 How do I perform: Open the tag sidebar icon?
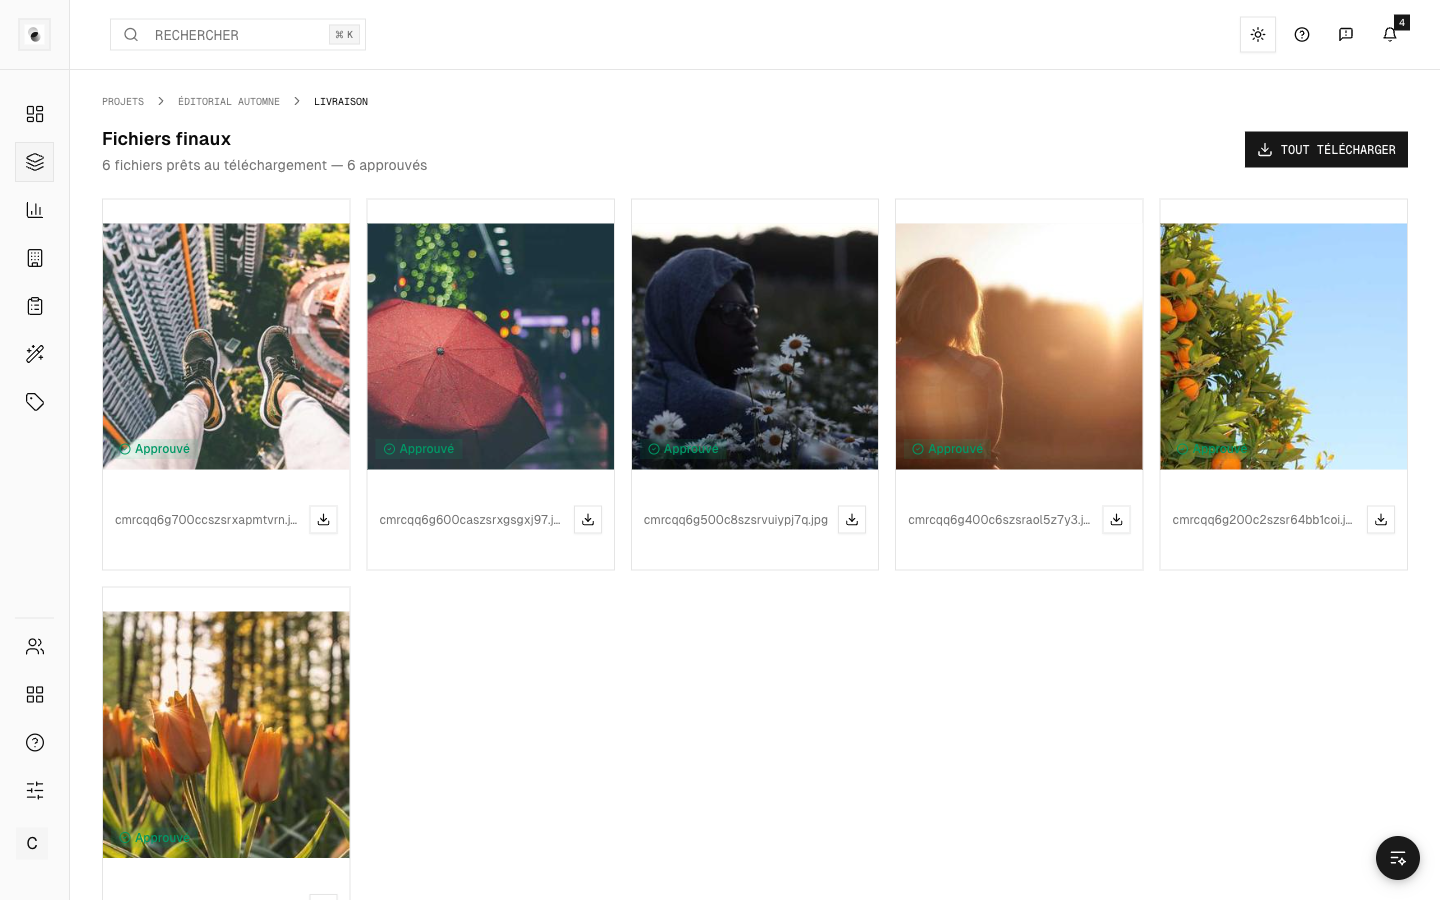[x=35, y=402]
